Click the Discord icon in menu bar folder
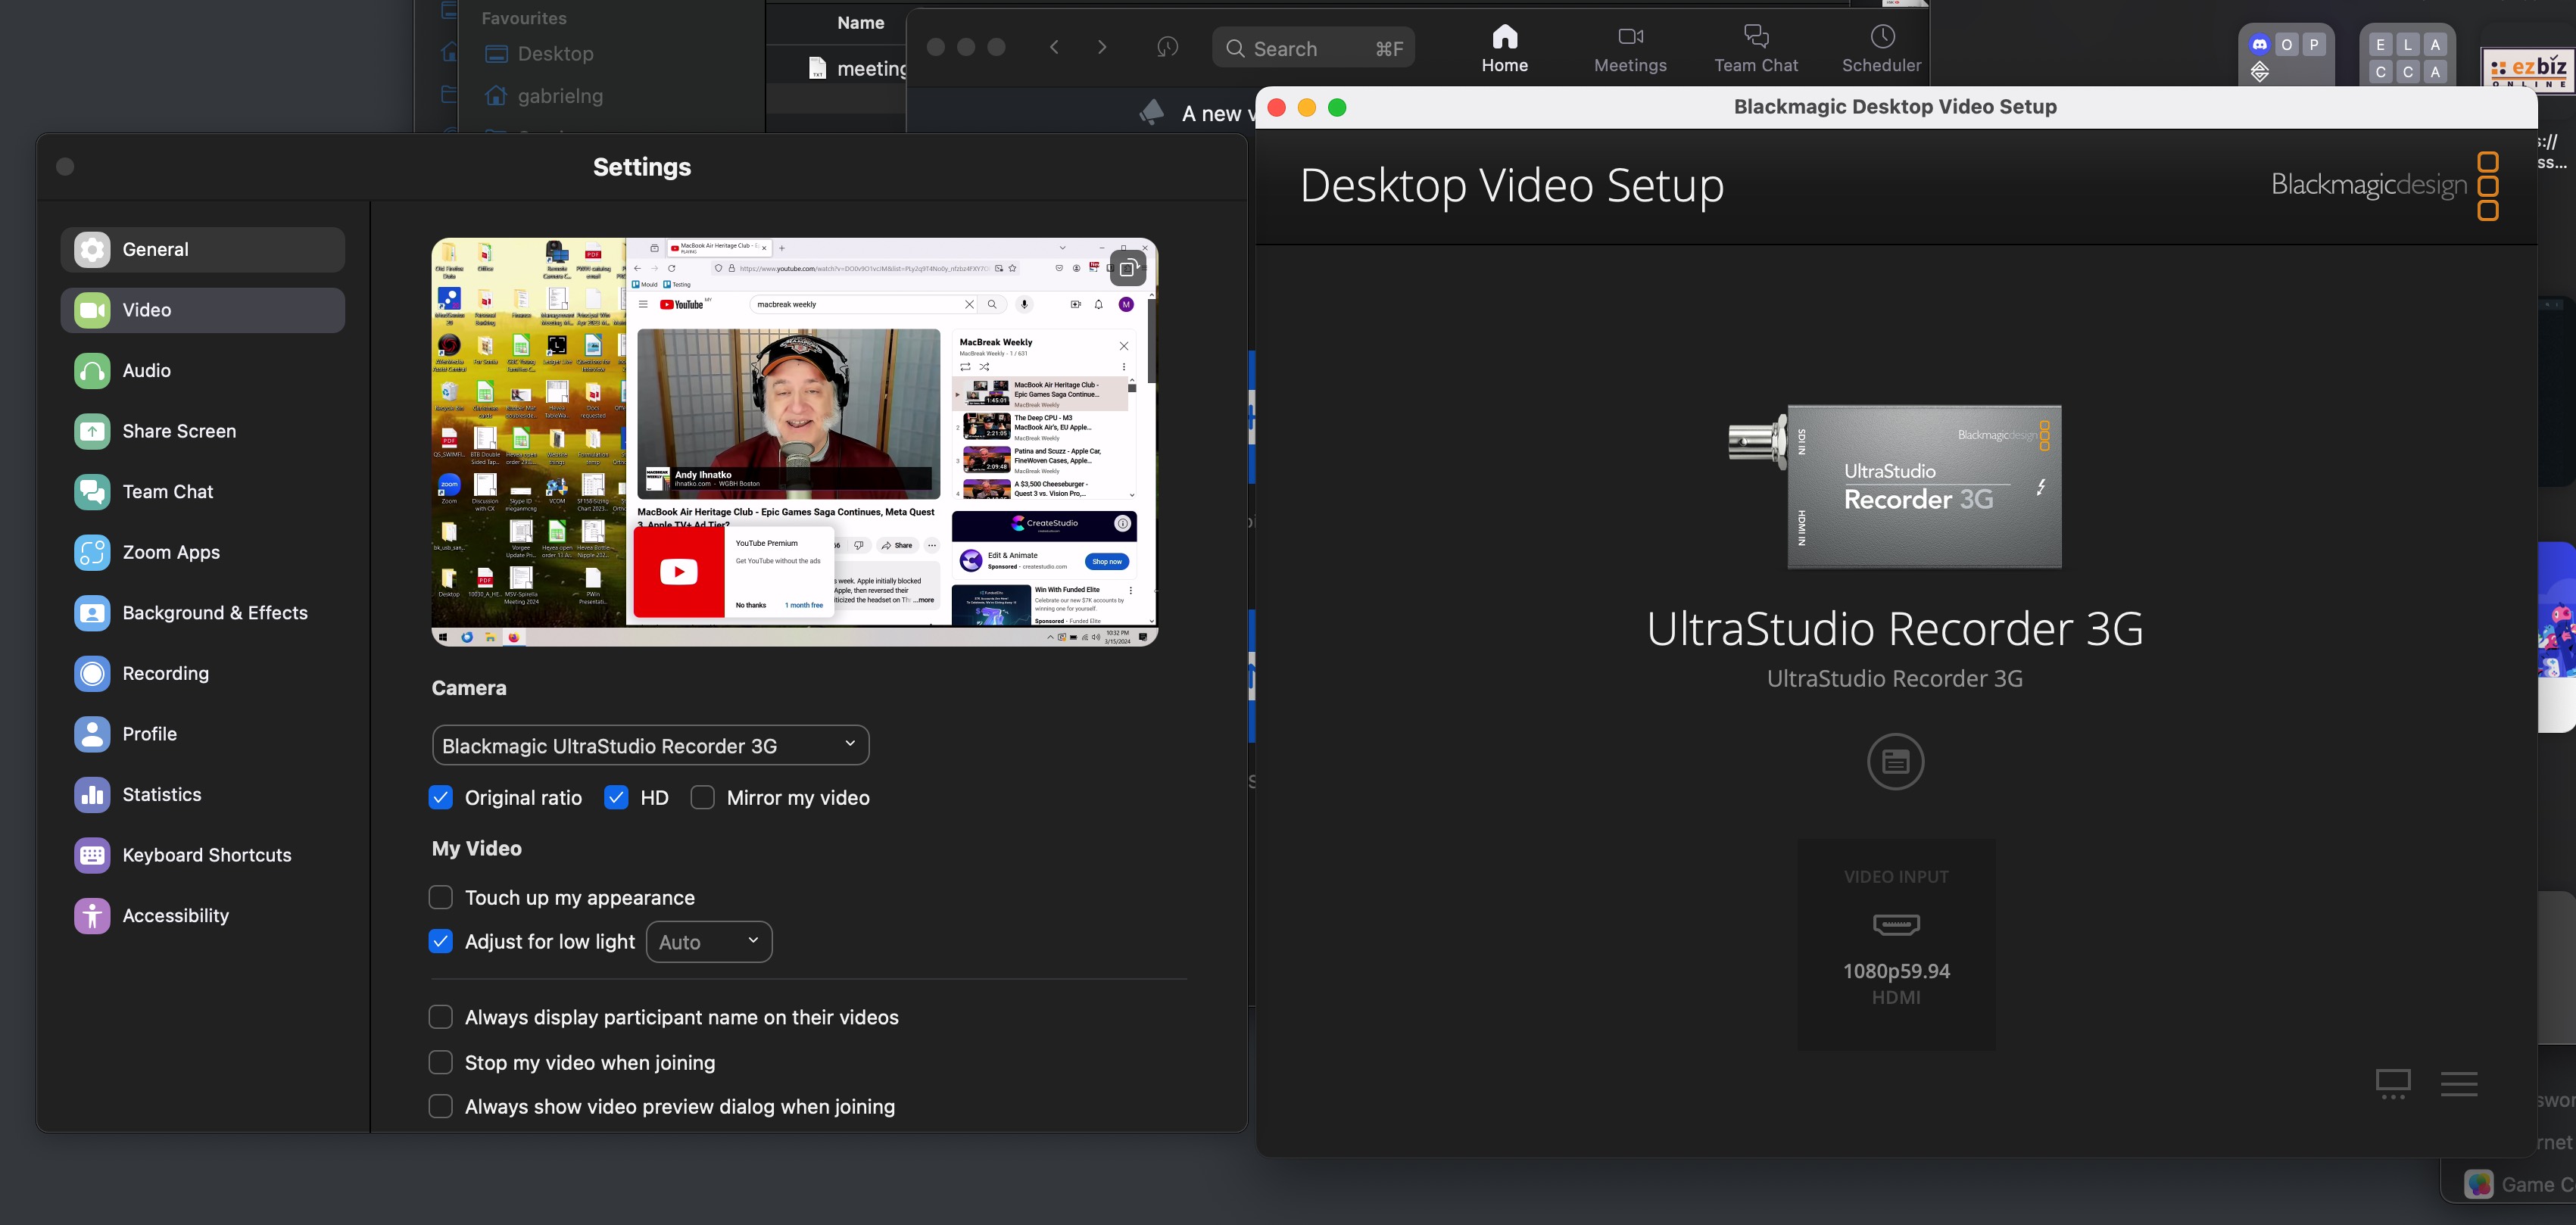The image size is (2576, 1225). (x=2259, y=44)
